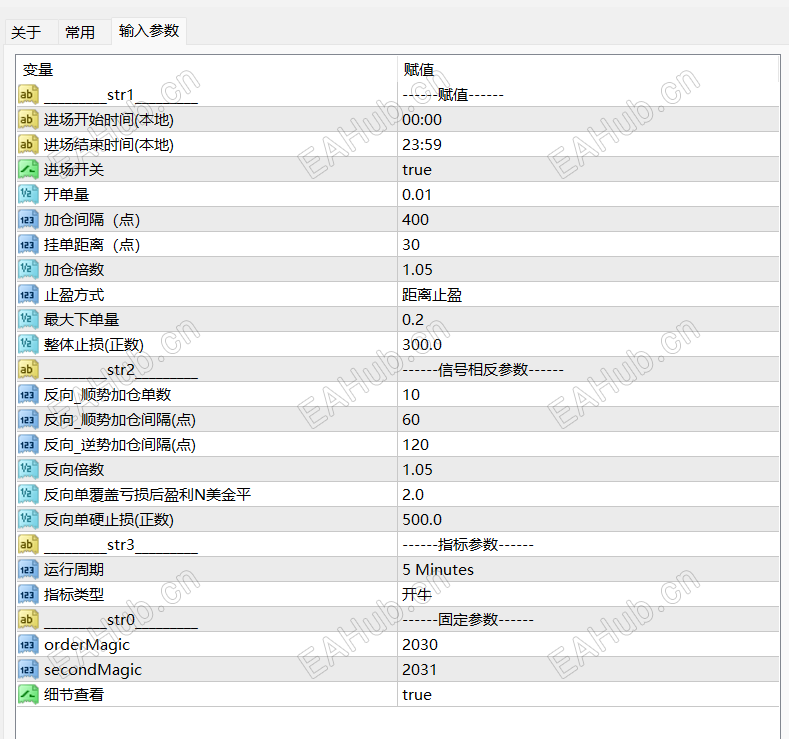Click the double-type icon beside 加仓倍数
This screenshot has height=739, width=789.
point(28,270)
